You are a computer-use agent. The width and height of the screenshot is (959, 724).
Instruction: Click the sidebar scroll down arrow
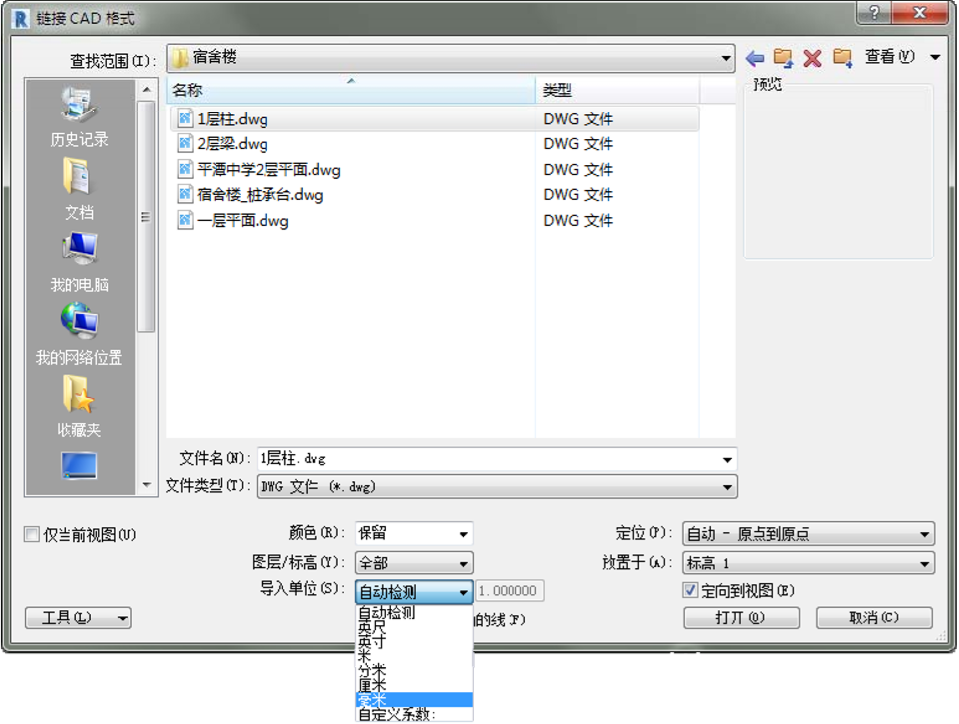tap(146, 485)
